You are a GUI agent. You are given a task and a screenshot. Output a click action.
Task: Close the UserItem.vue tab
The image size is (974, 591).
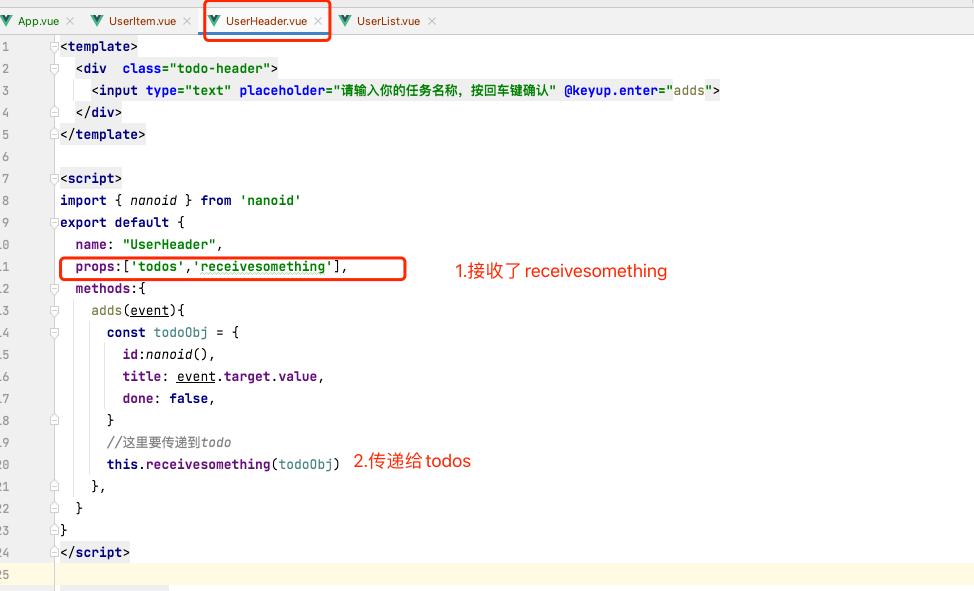pyautogui.click(x=187, y=21)
